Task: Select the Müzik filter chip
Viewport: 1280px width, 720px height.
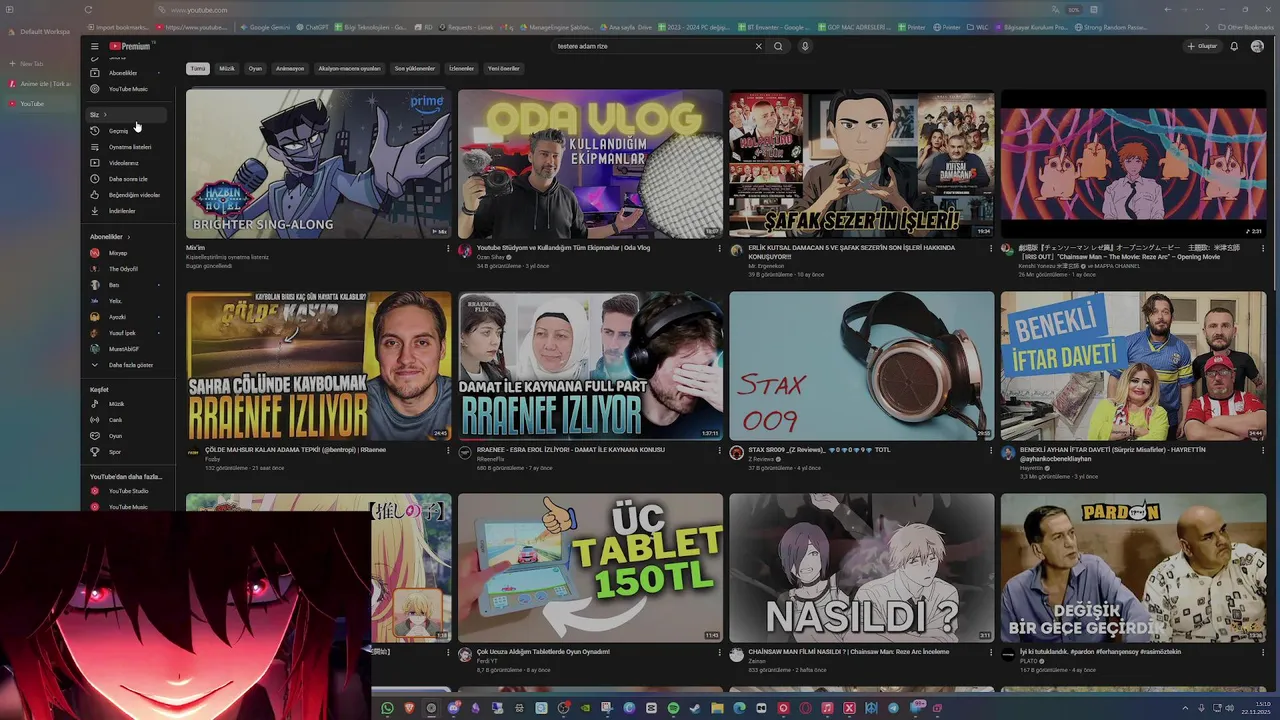Action: tap(227, 69)
